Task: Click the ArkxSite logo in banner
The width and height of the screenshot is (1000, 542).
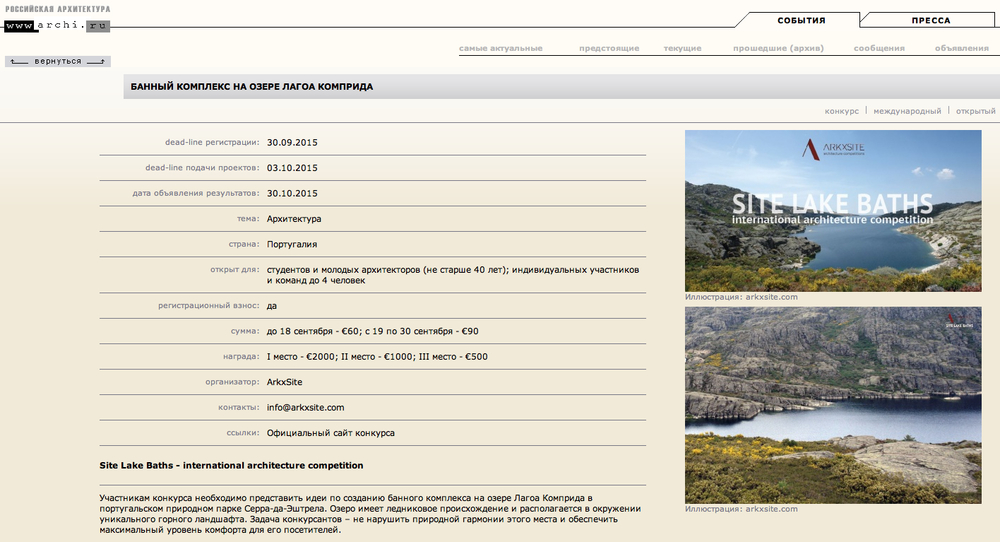Action: click(x=833, y=149)
